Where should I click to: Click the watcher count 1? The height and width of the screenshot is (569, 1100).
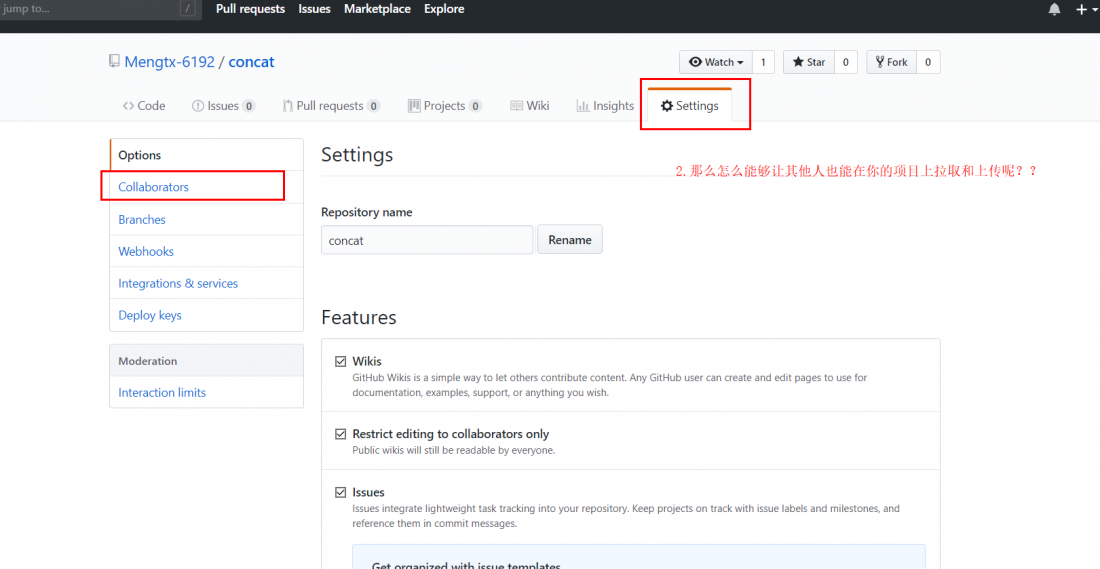coord(763,62)
